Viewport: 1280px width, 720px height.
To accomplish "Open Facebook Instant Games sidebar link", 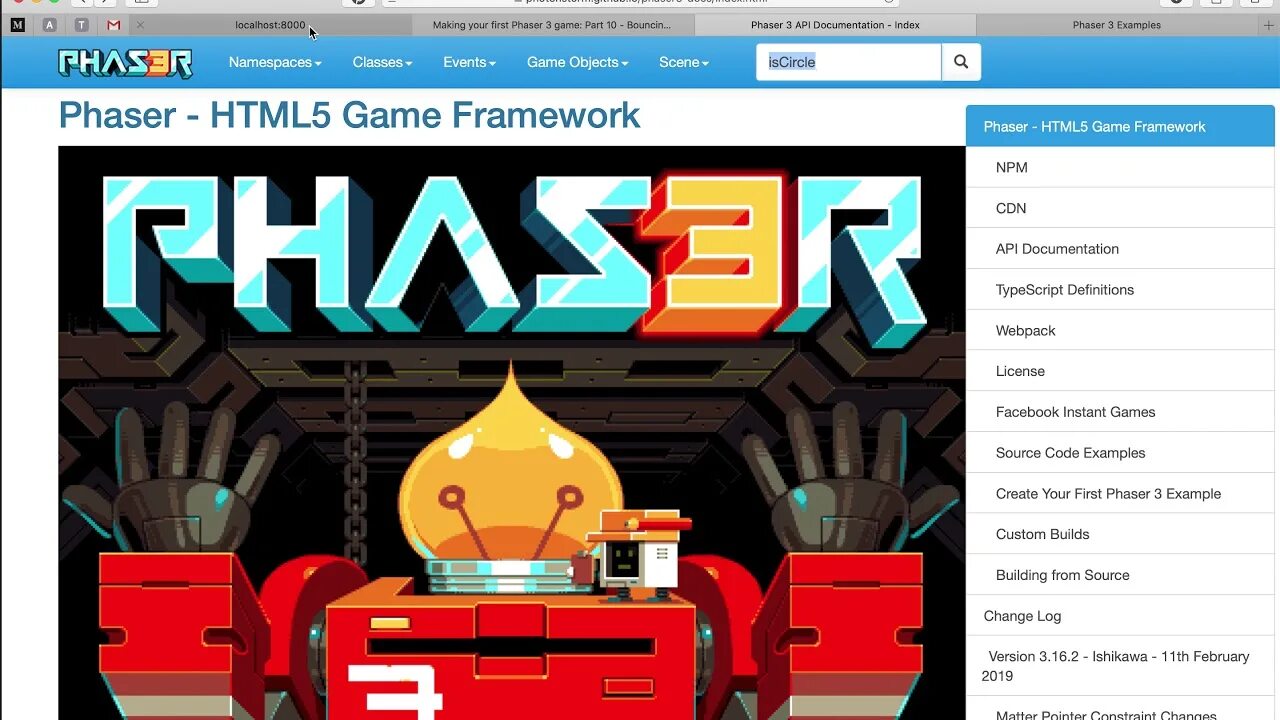I will 1120,412.
